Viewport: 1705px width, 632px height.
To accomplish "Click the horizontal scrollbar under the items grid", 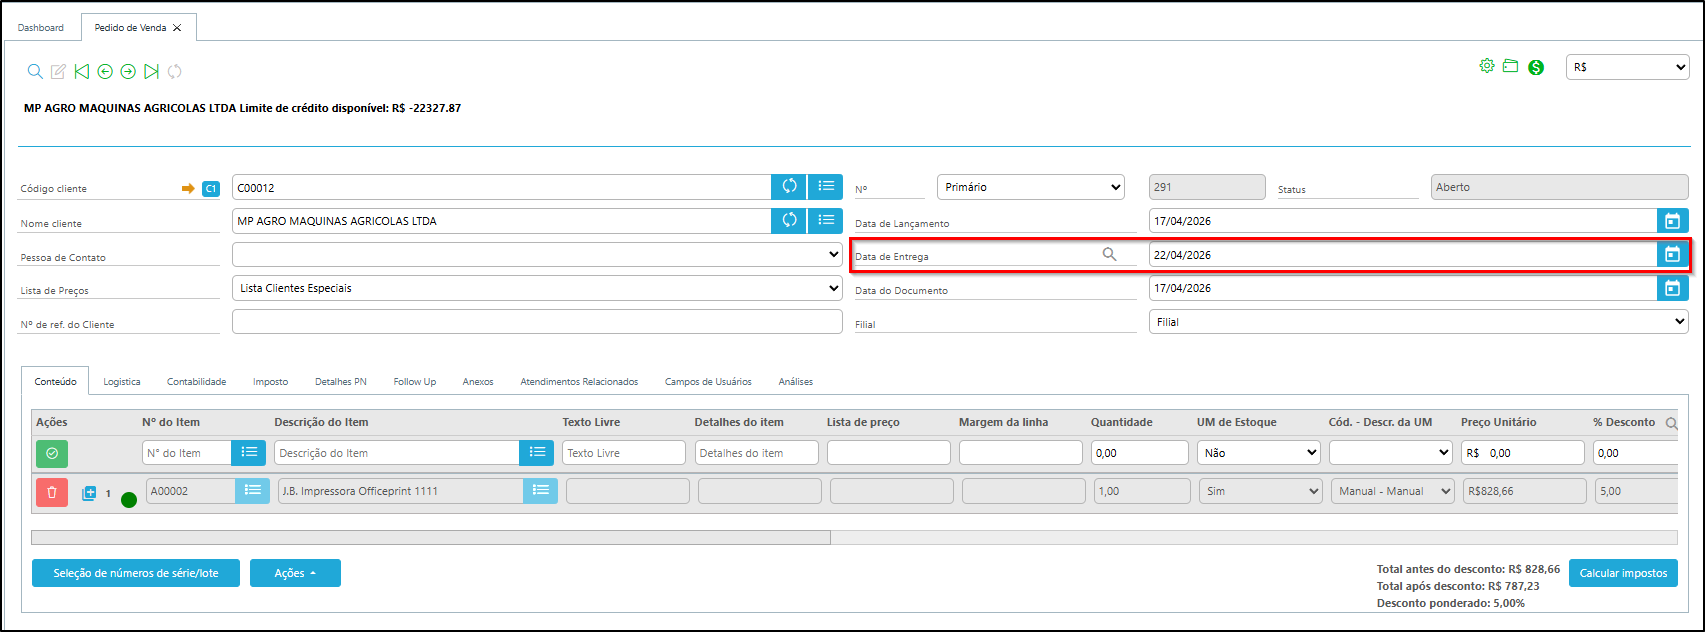I will [431, 538].
